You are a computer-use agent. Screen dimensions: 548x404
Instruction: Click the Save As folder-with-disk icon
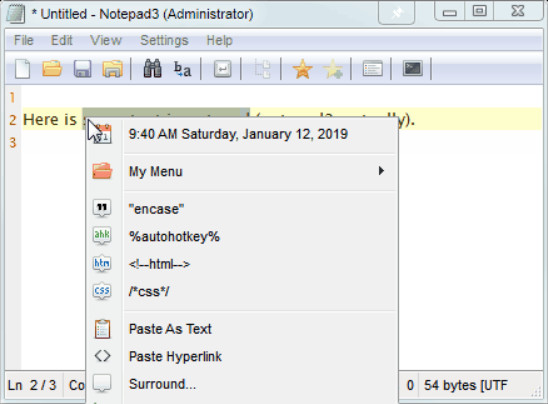112,69
